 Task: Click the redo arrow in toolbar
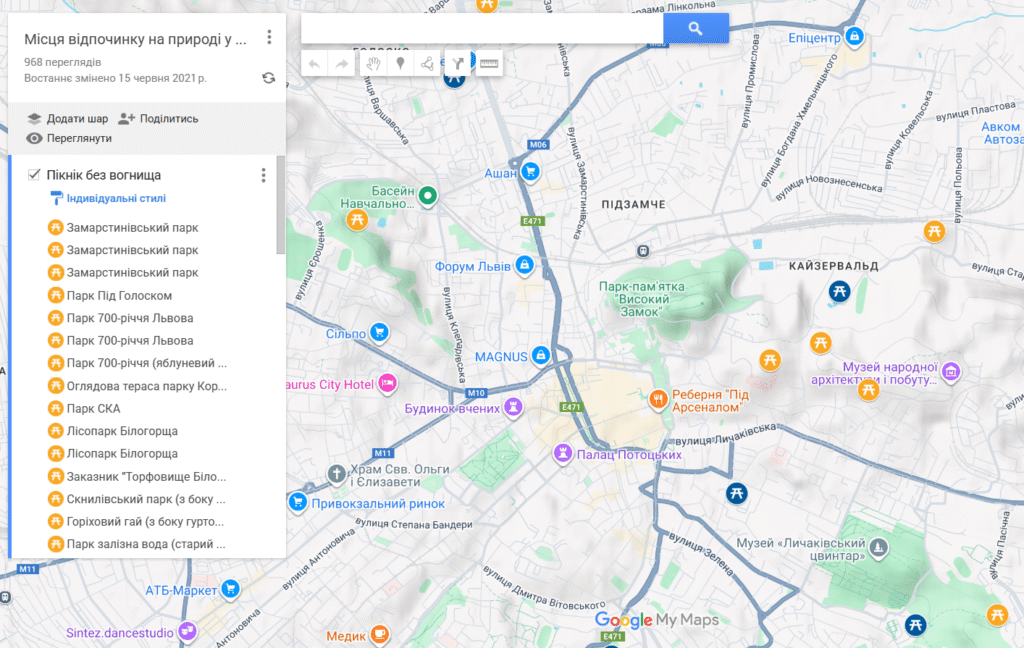pyautogui.click(x=341, y=63)
